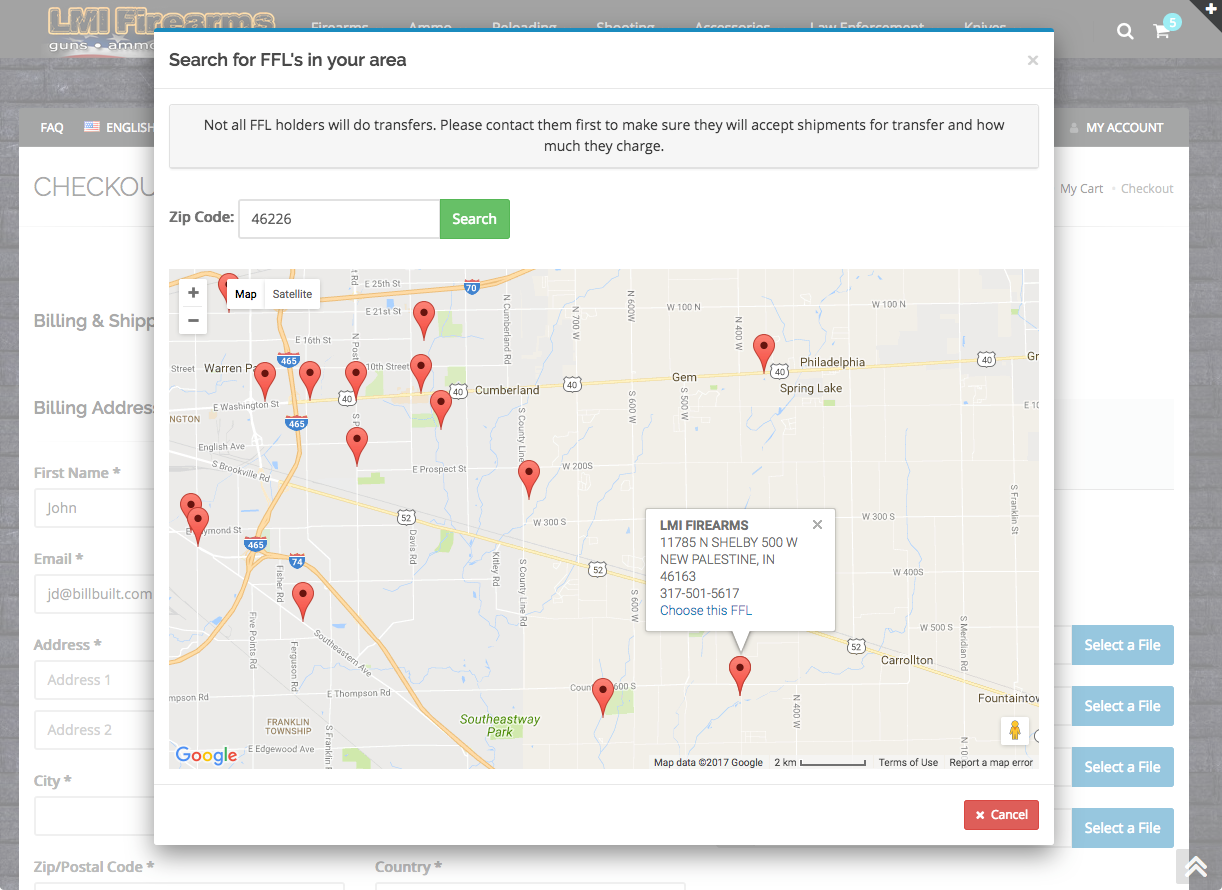The height and width of the screenshot is (890, 1222).
Task: Select the map pin near Philadelphia
Action: (764, 352)
